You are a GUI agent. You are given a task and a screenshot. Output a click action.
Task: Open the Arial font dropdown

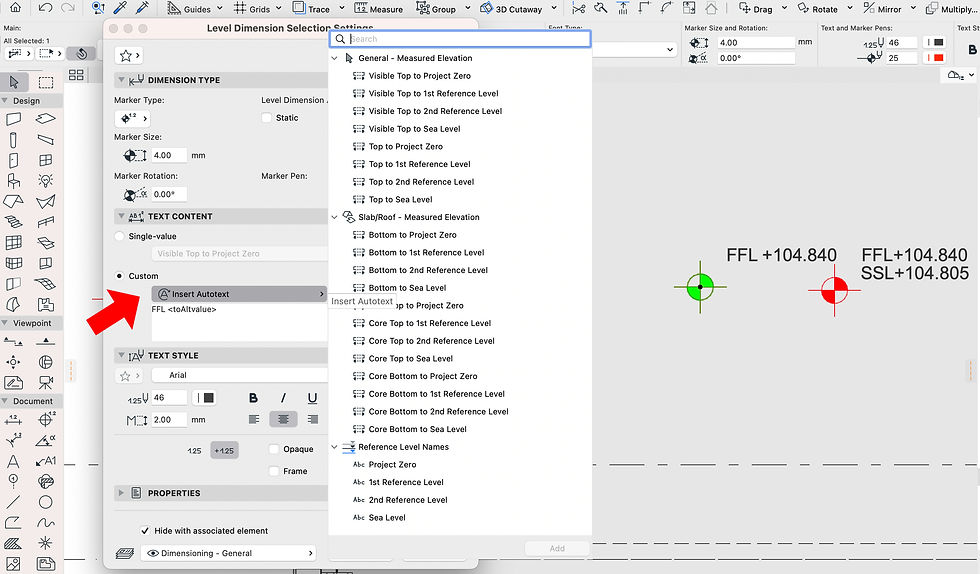pos(240,375)
